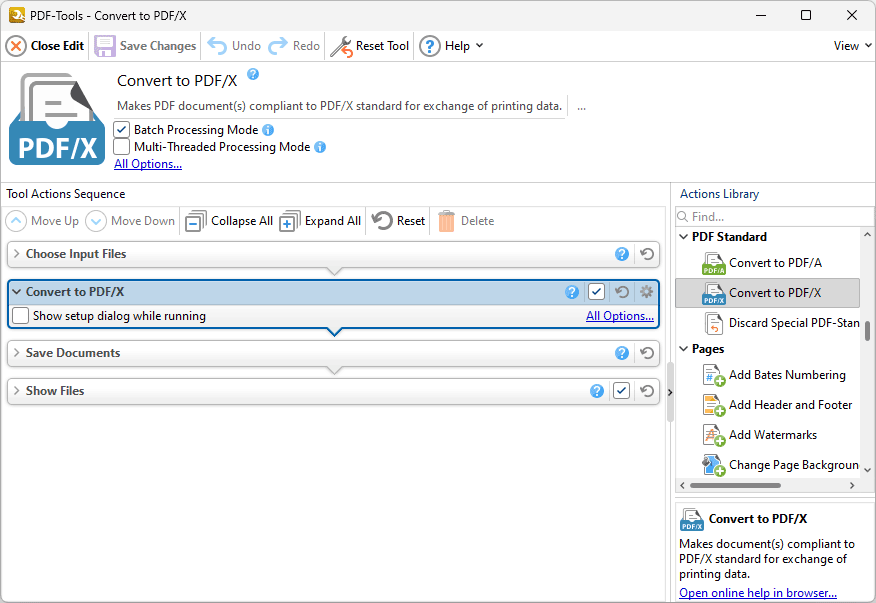The height and width of the screenshot is (603, 876).
Task: Collapse the Actions Library panel splitter arrow
Action: [670, 392]
